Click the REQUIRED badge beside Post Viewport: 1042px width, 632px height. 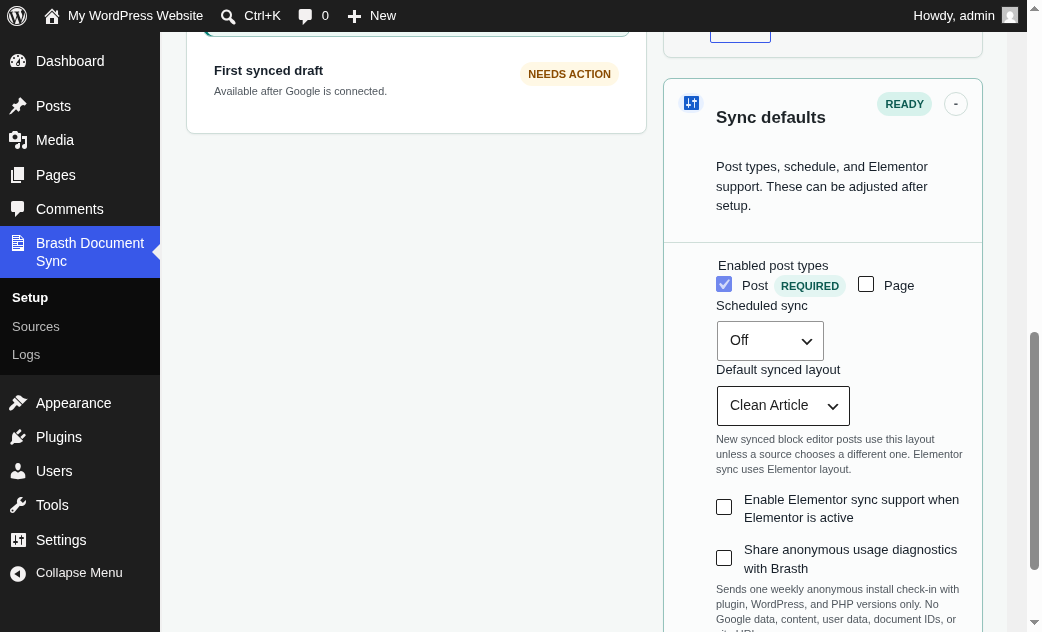click(809, 286)
